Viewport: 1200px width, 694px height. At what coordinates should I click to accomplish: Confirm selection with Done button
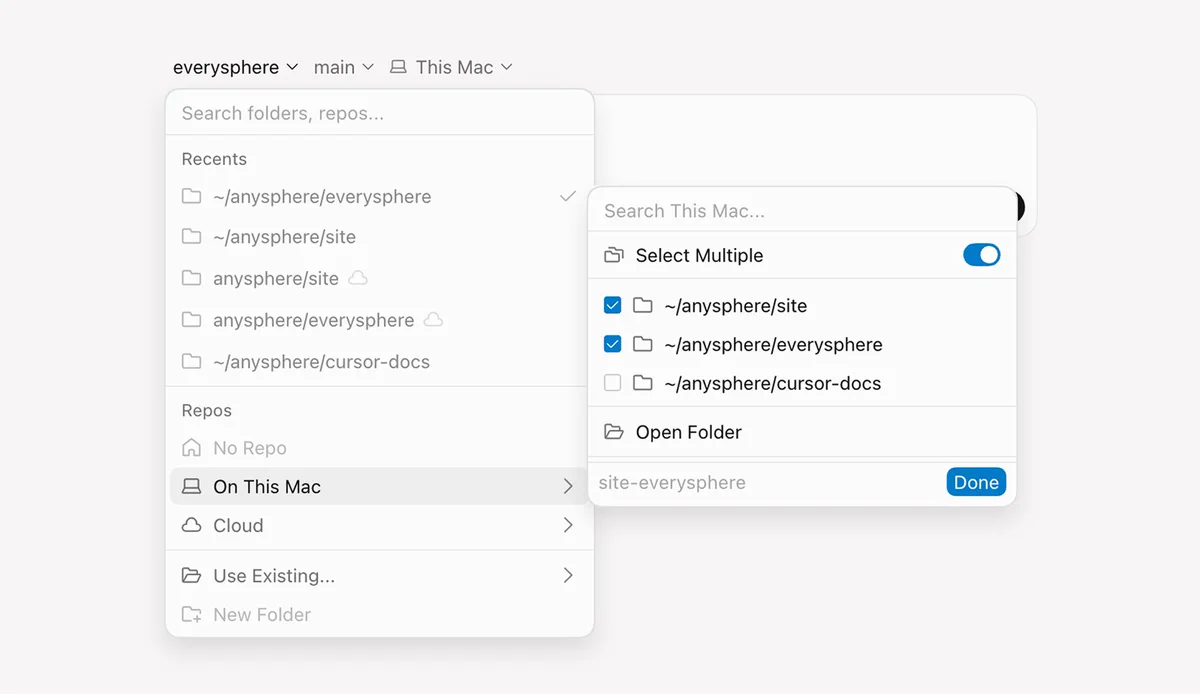pyautogui.click(x=976, y=482)
